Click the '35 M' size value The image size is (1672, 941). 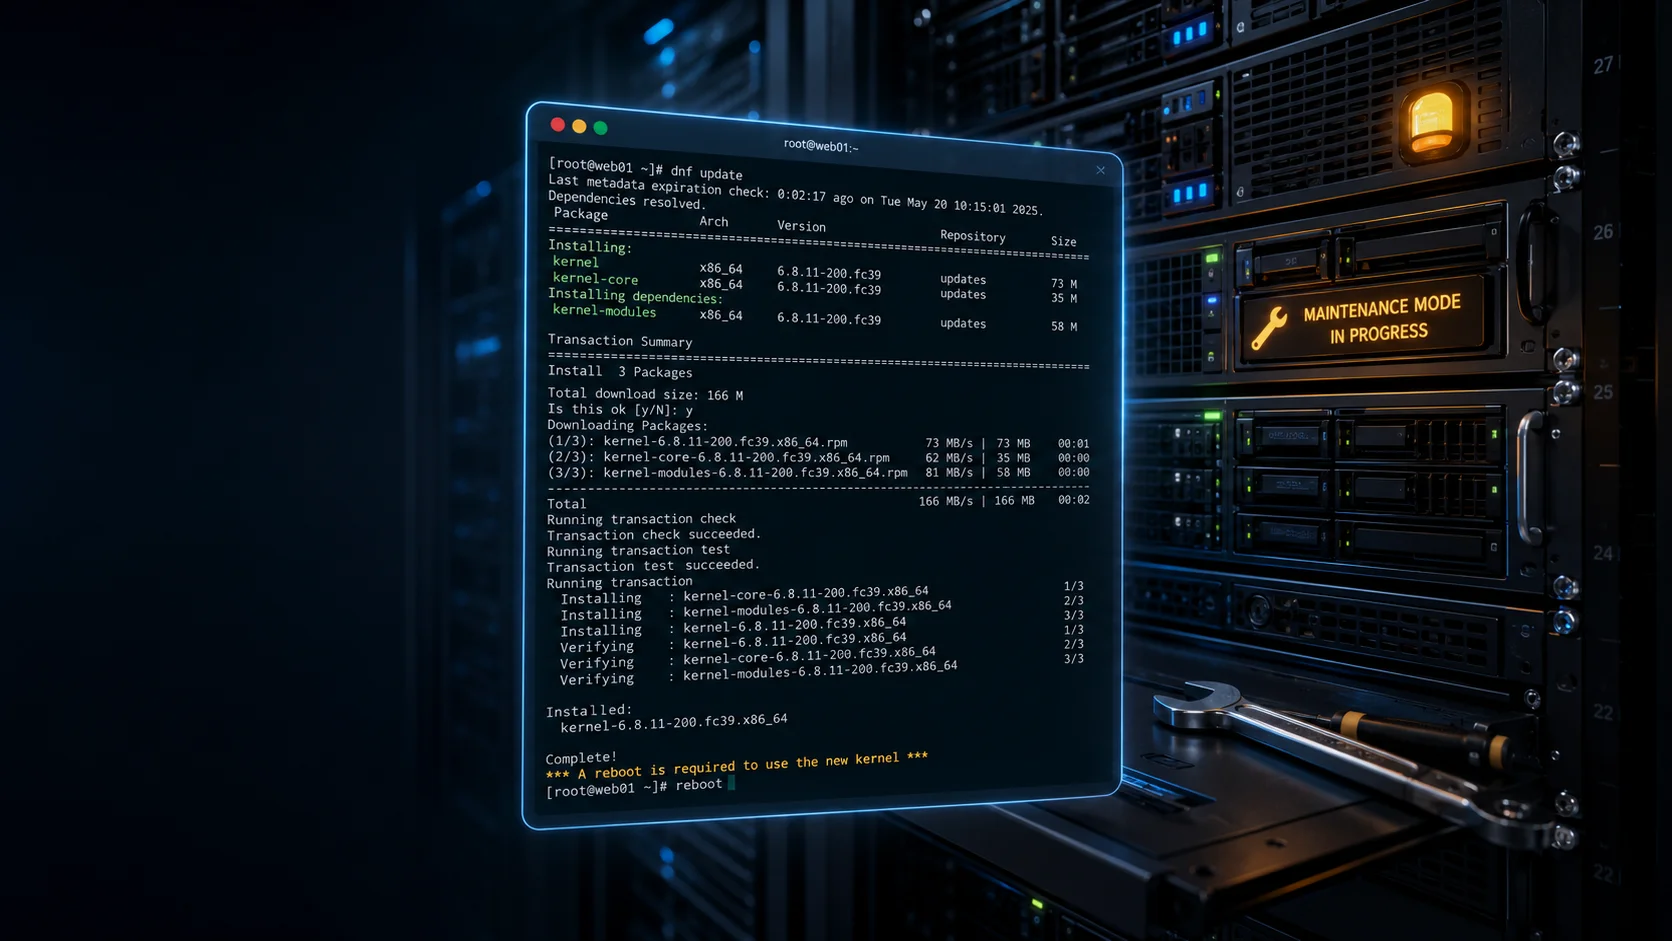[1063, 298]
